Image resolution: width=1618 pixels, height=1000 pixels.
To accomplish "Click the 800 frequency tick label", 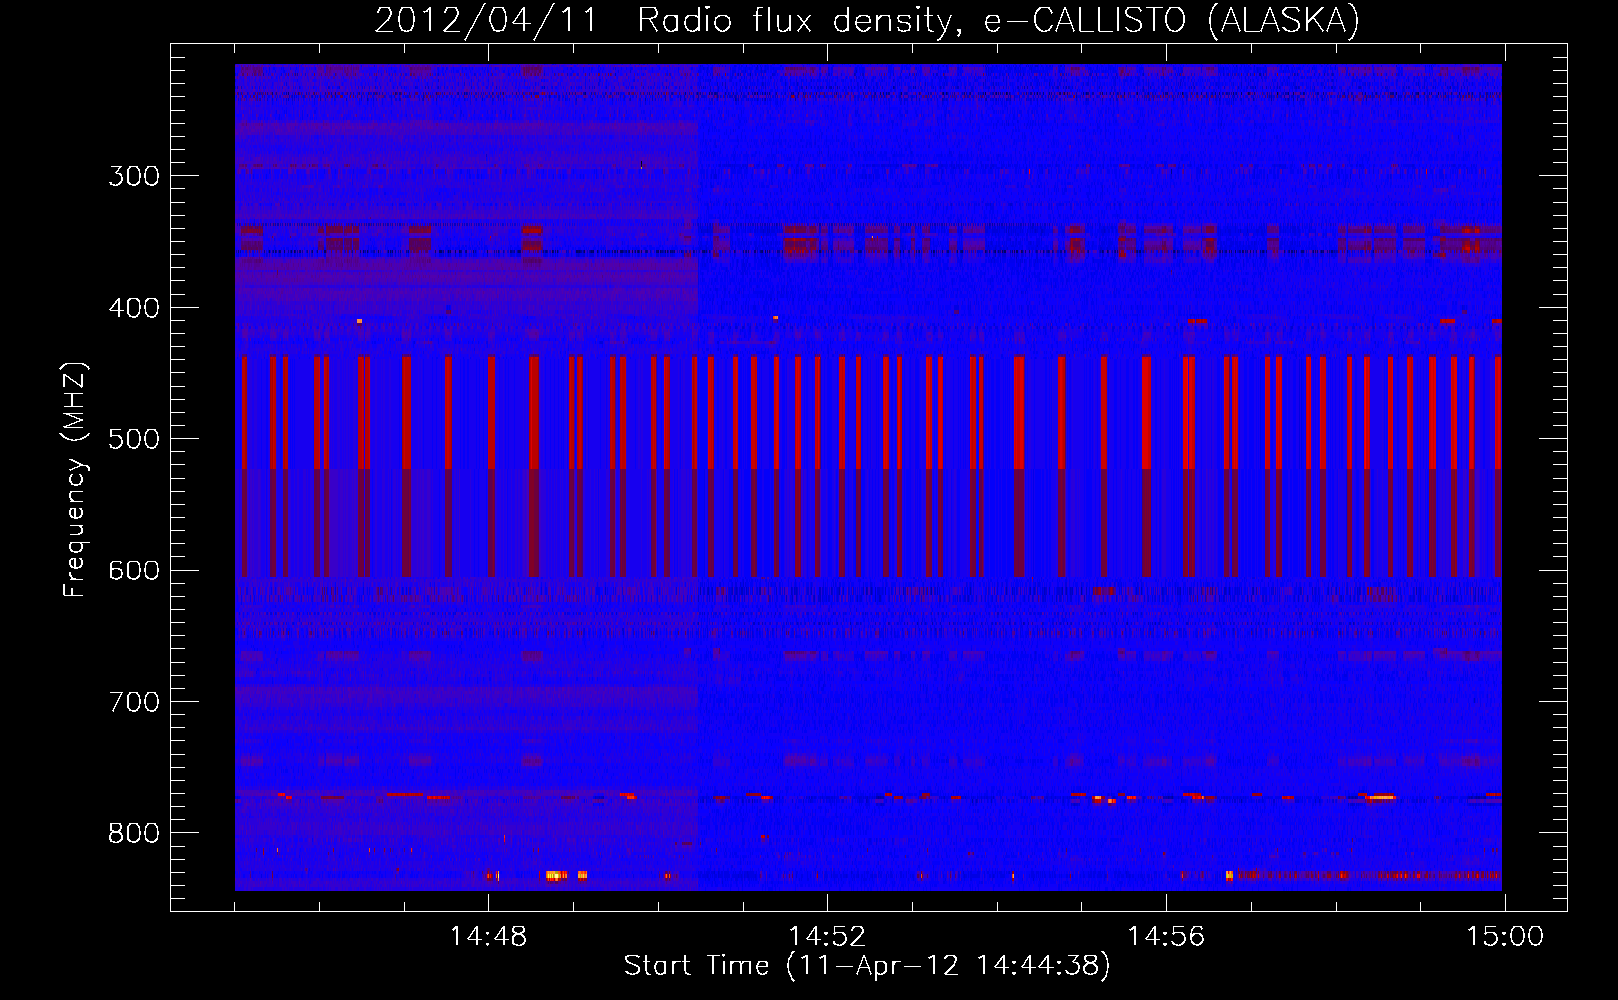I will 134,834.
